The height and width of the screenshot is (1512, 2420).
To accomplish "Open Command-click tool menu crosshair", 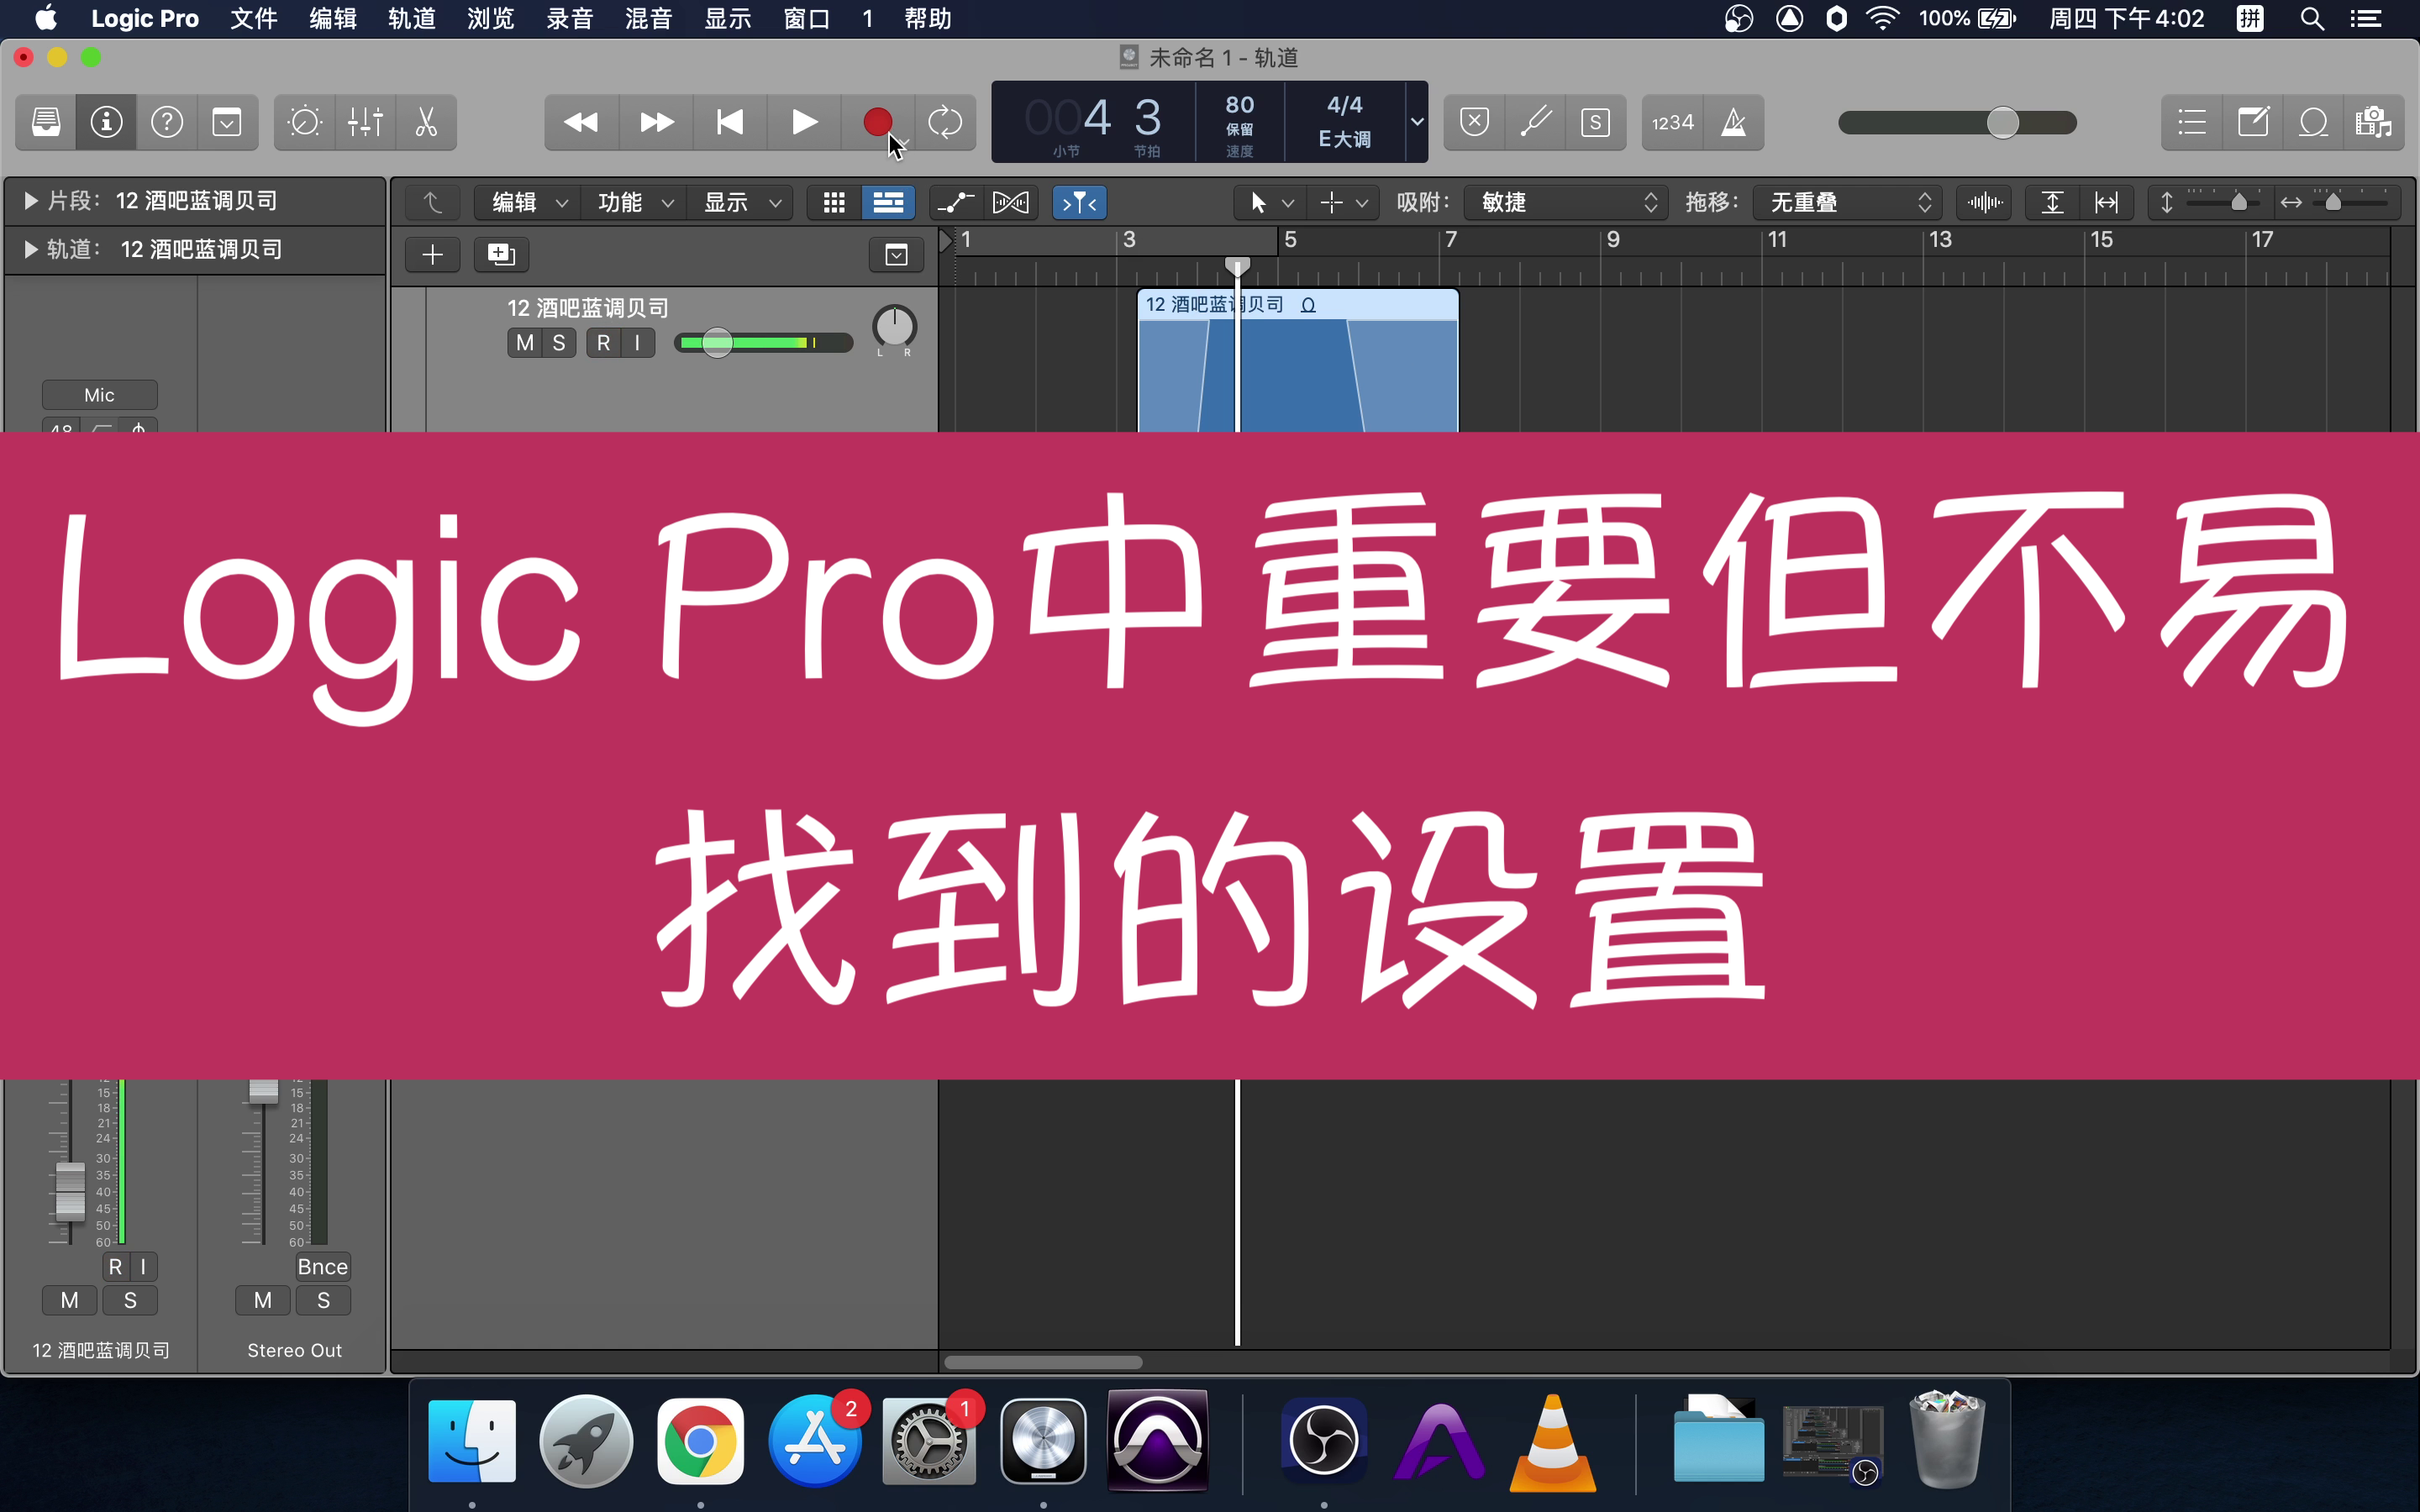I will pyautogui.click(x=1343, y=202).
